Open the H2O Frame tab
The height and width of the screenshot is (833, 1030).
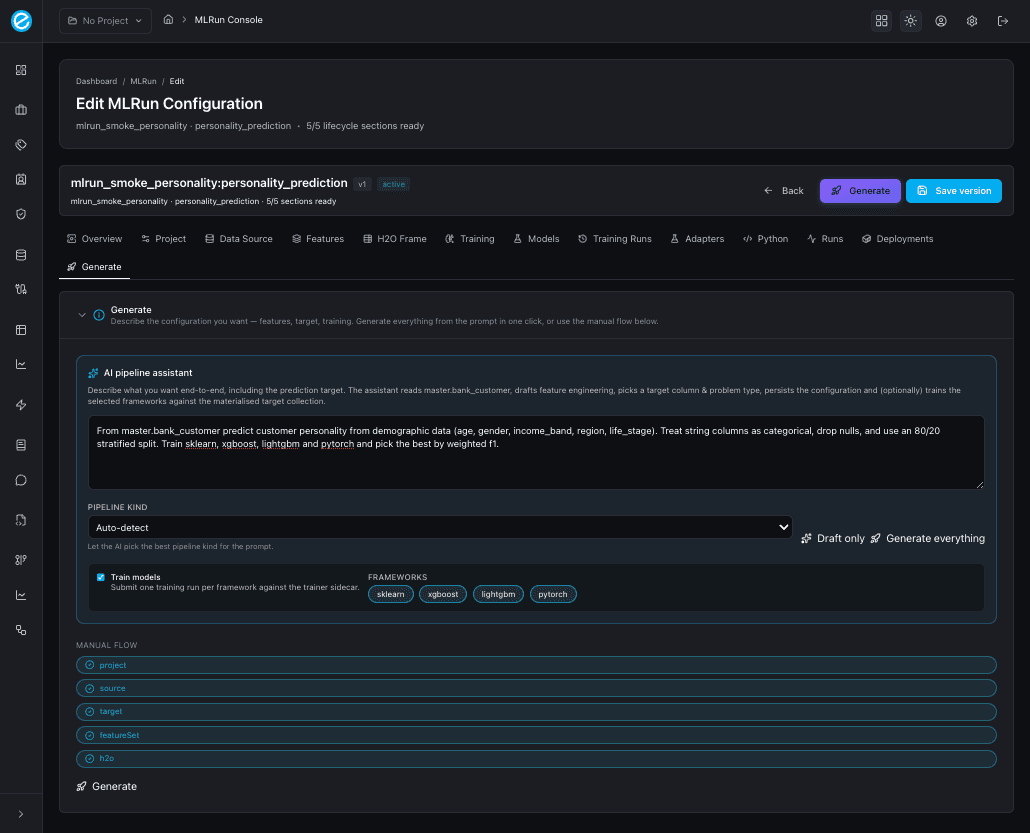[394, 239]
